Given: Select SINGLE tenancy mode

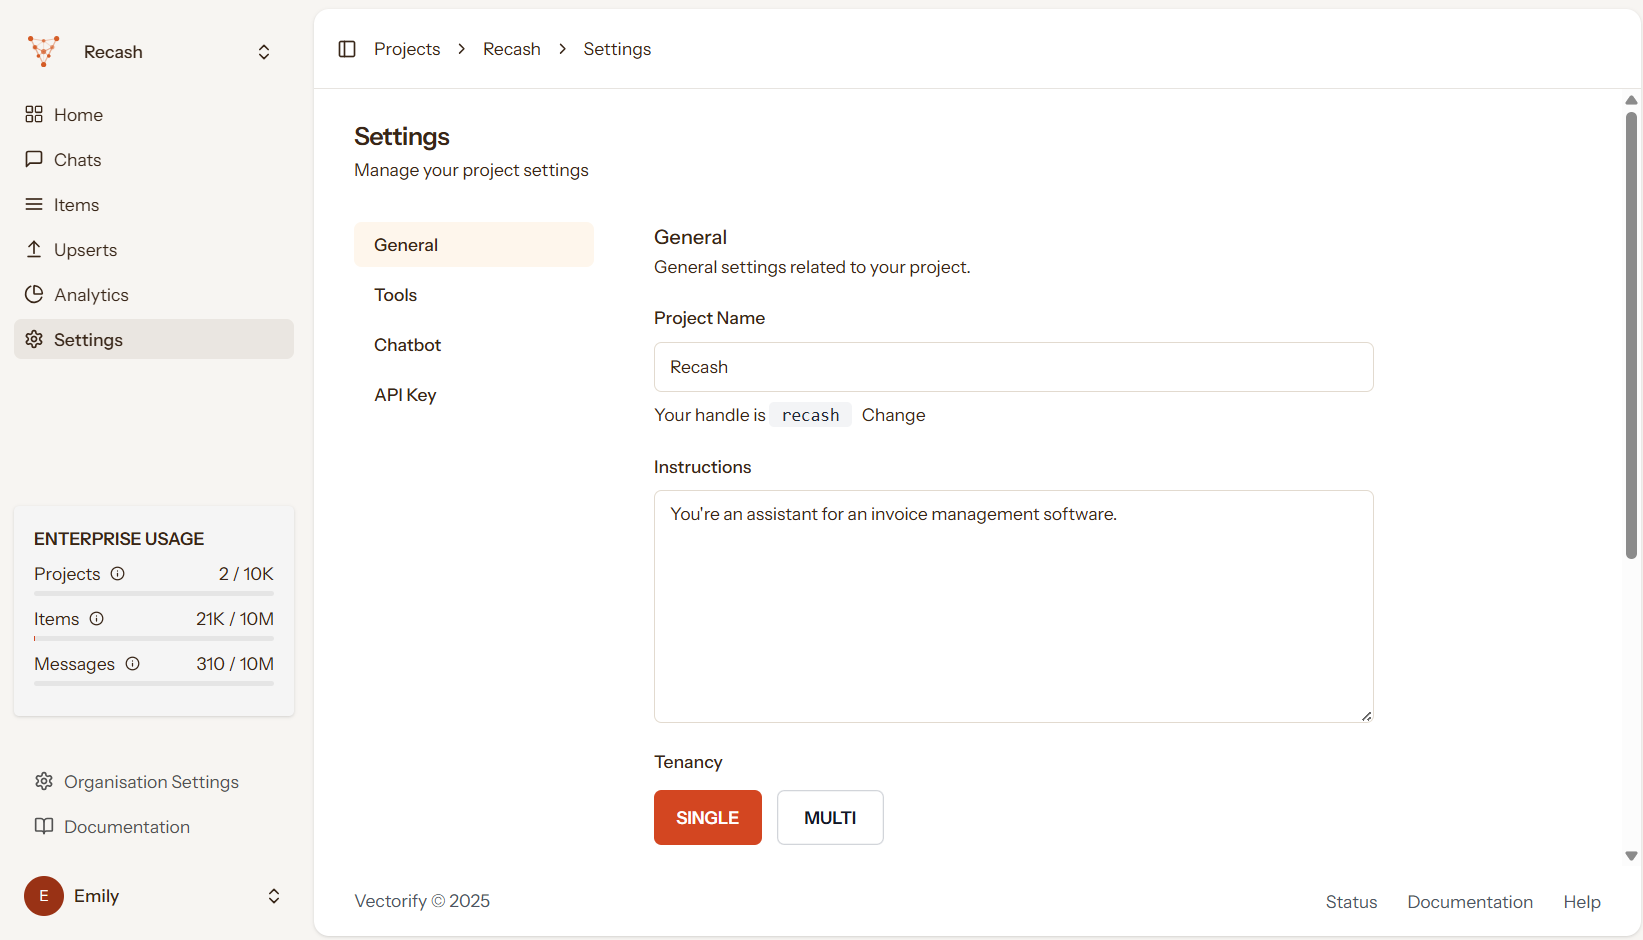Looking at the screenshot, I should click(x=707, y=817).
